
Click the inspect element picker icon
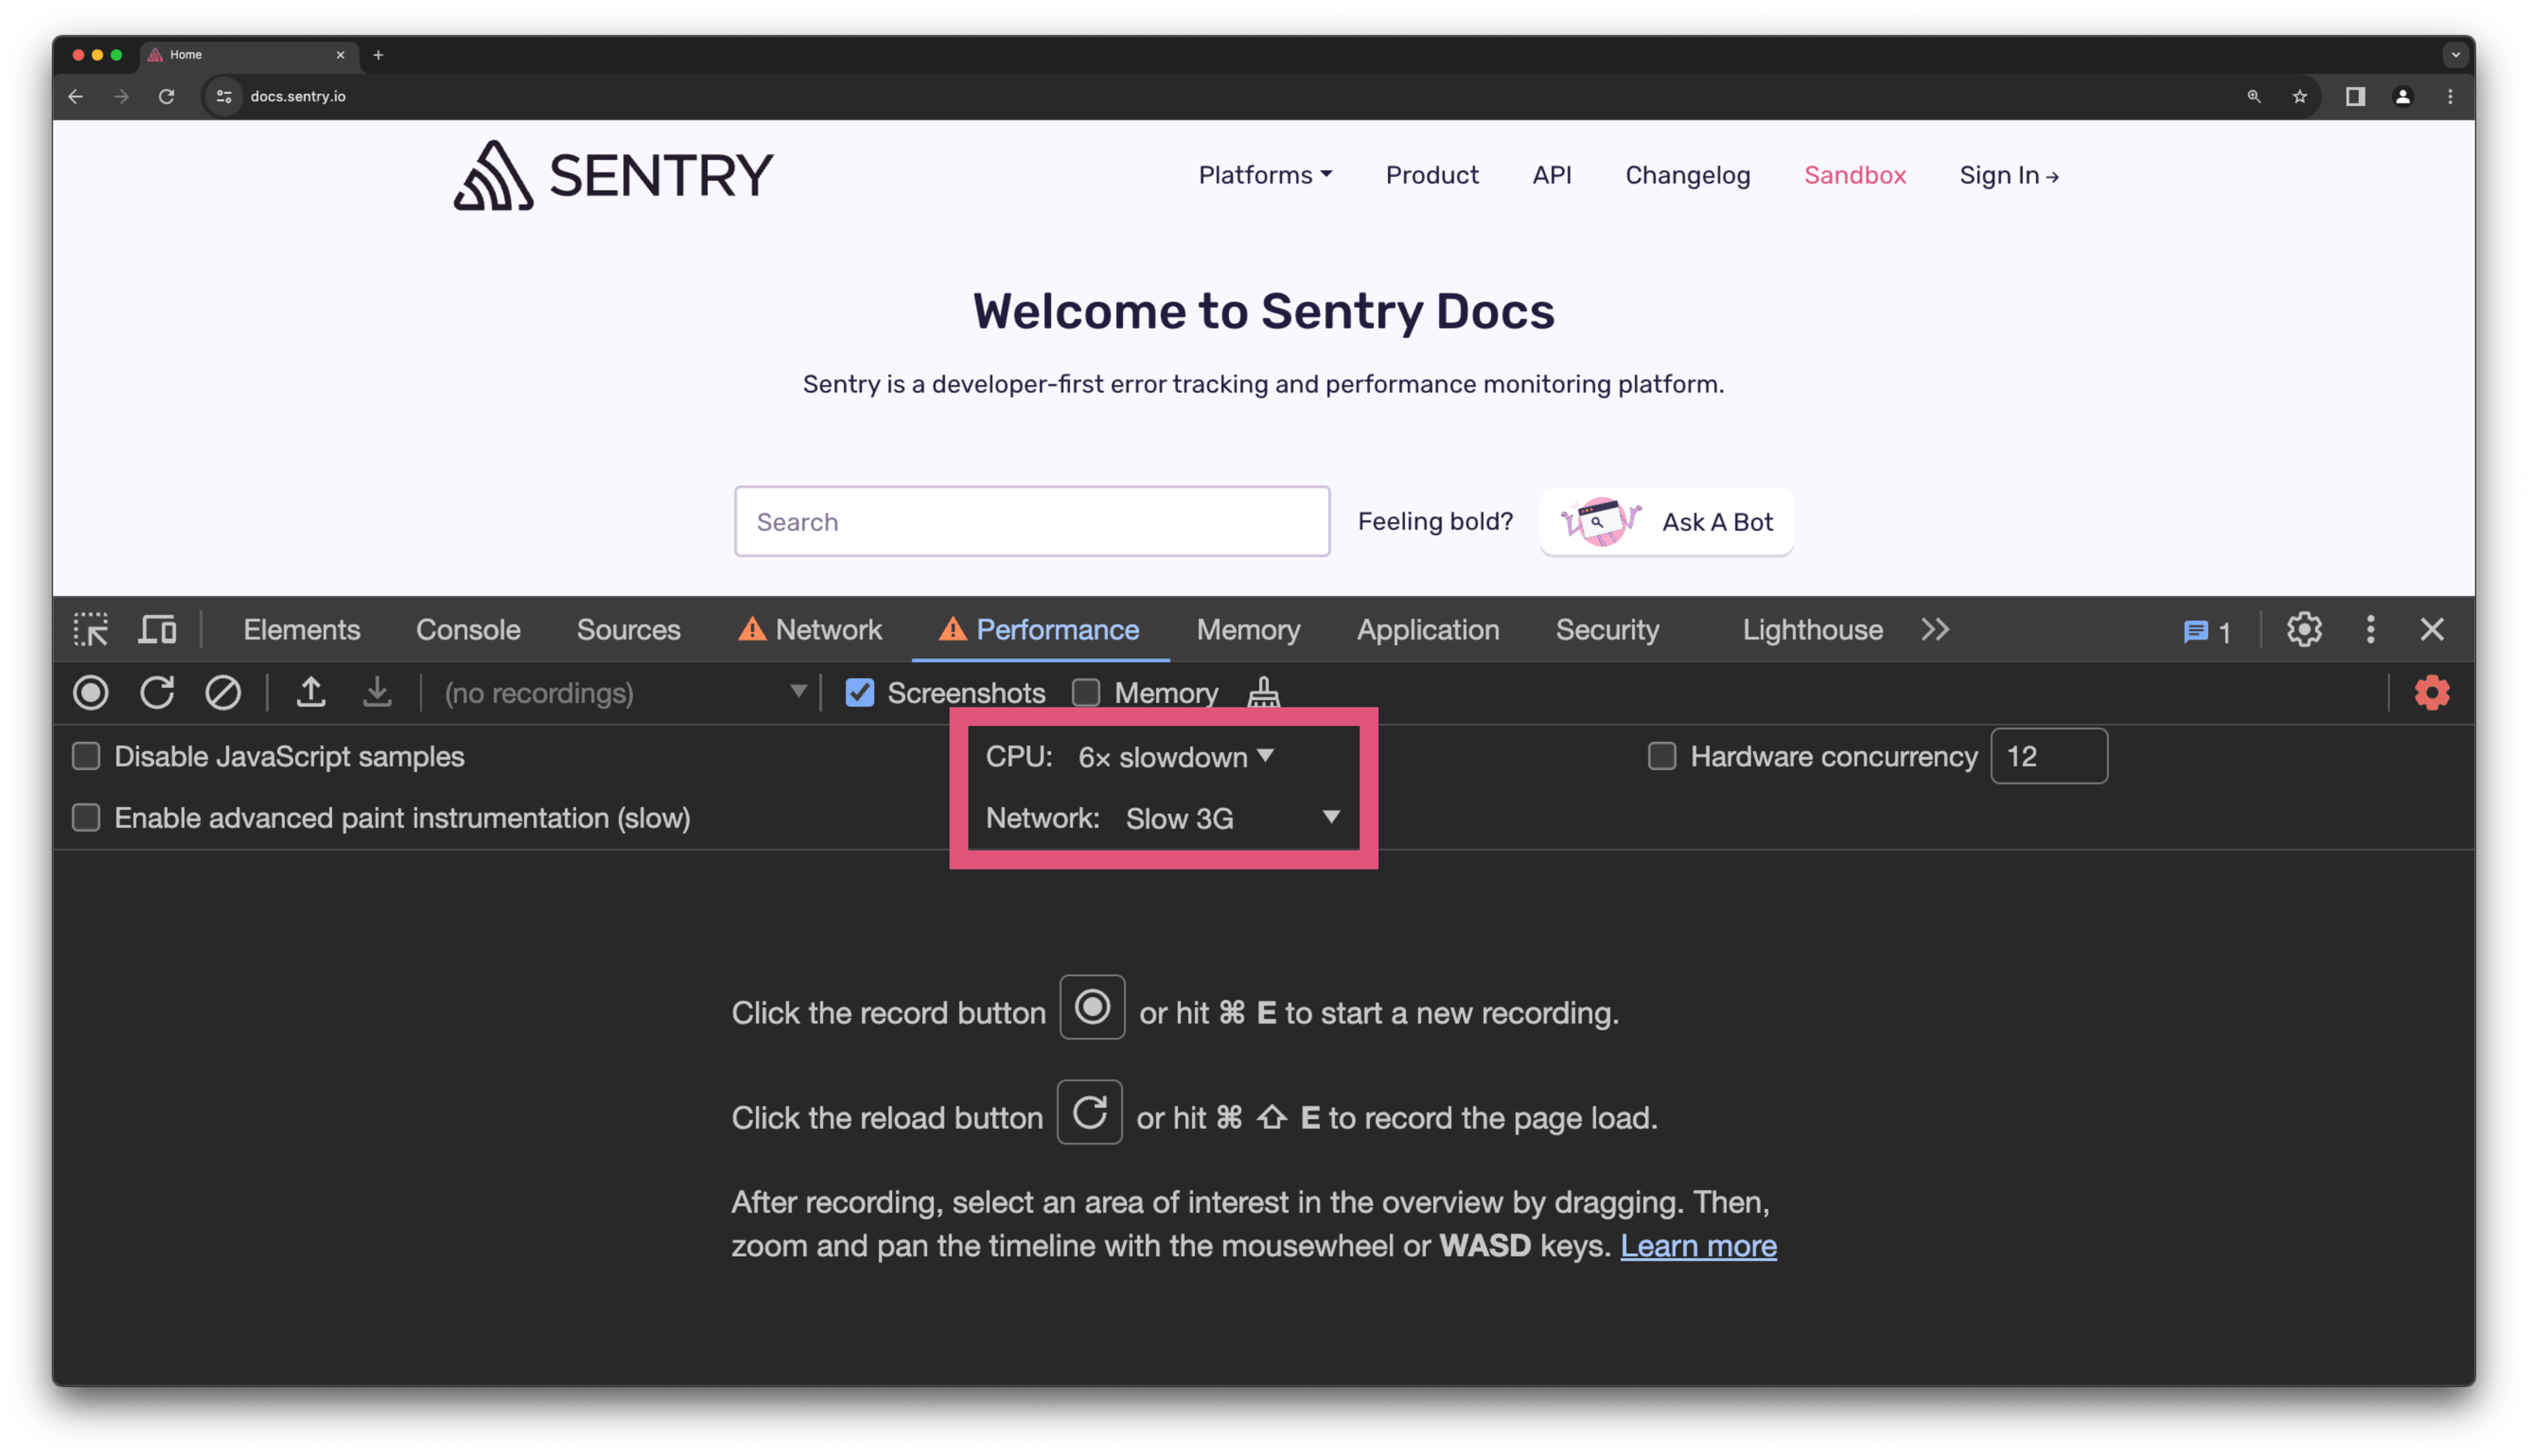pyautogui.click(x=90, y=630)
